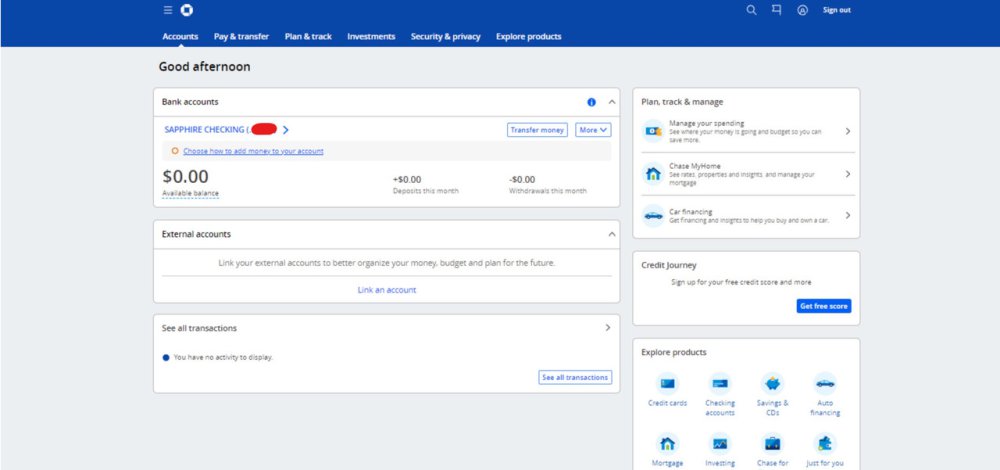Click the Chase MyHome title text
The width and height of the screenshot is (1000, 470).
pyautogui.click(x=695, y=166)
